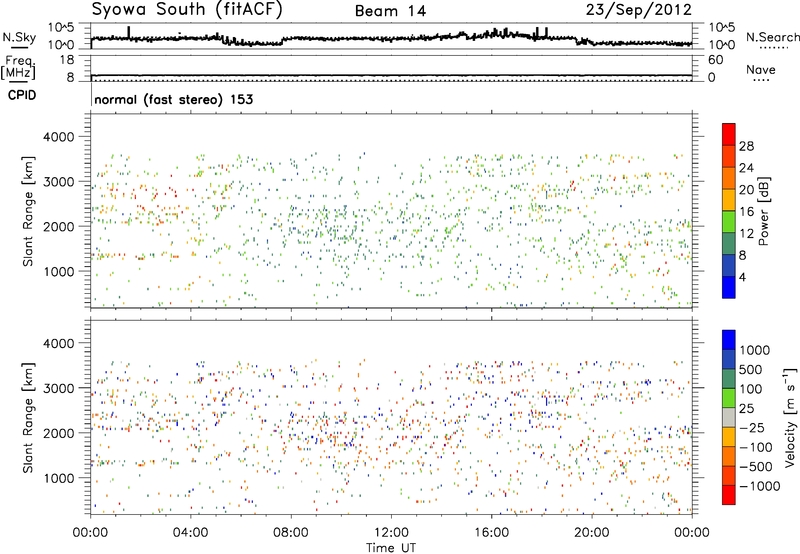Click the '16:00' time axis label
This screenshot has height=554, width=800.
tap(491, 533)
